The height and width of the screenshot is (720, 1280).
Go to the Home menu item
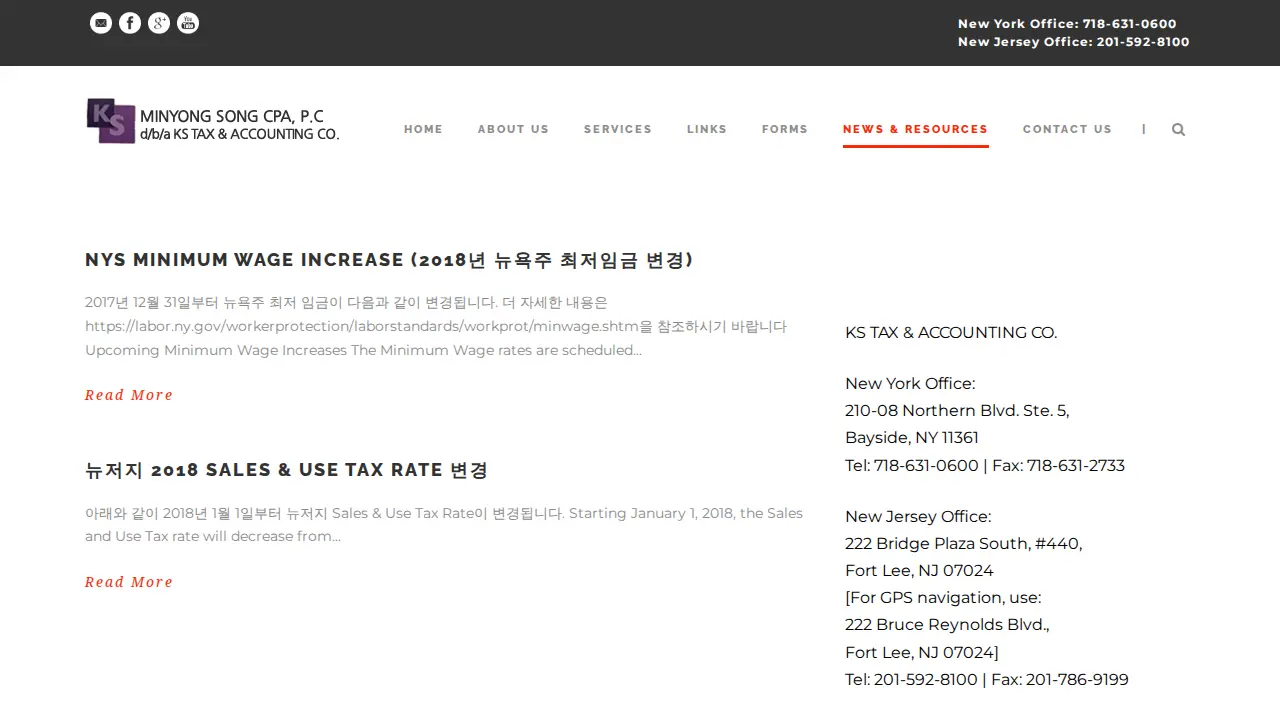pyautogui.click(x=423, y=129)
